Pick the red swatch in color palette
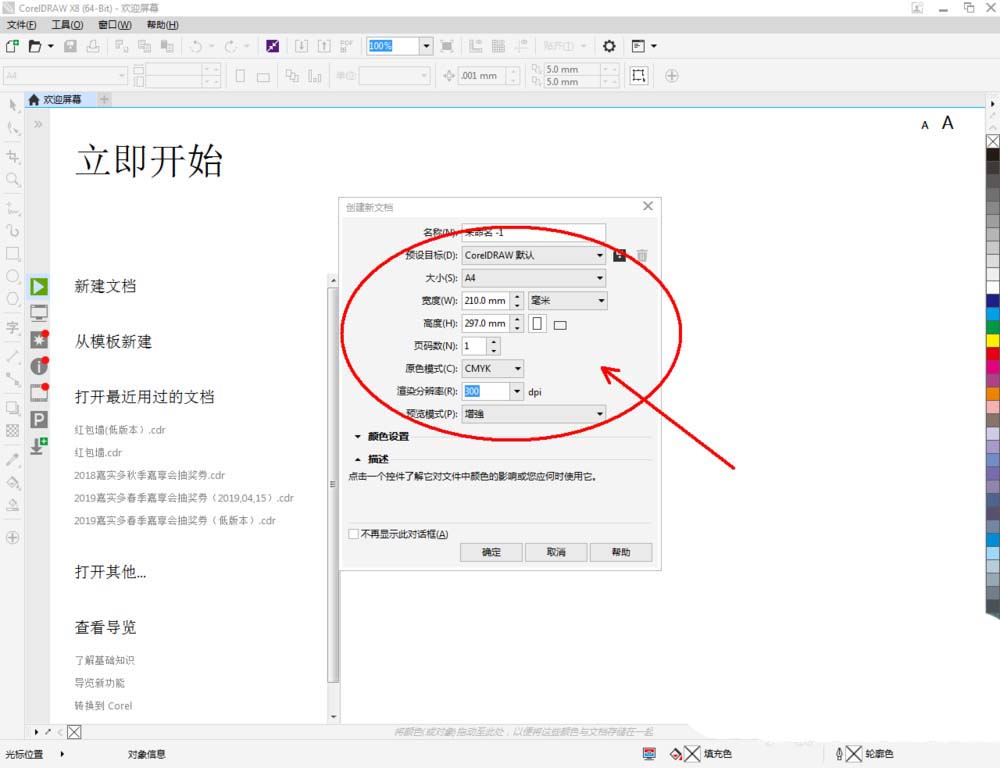Image resolution: width=1000 pixels, height=768 pixels. coord(993,353)
